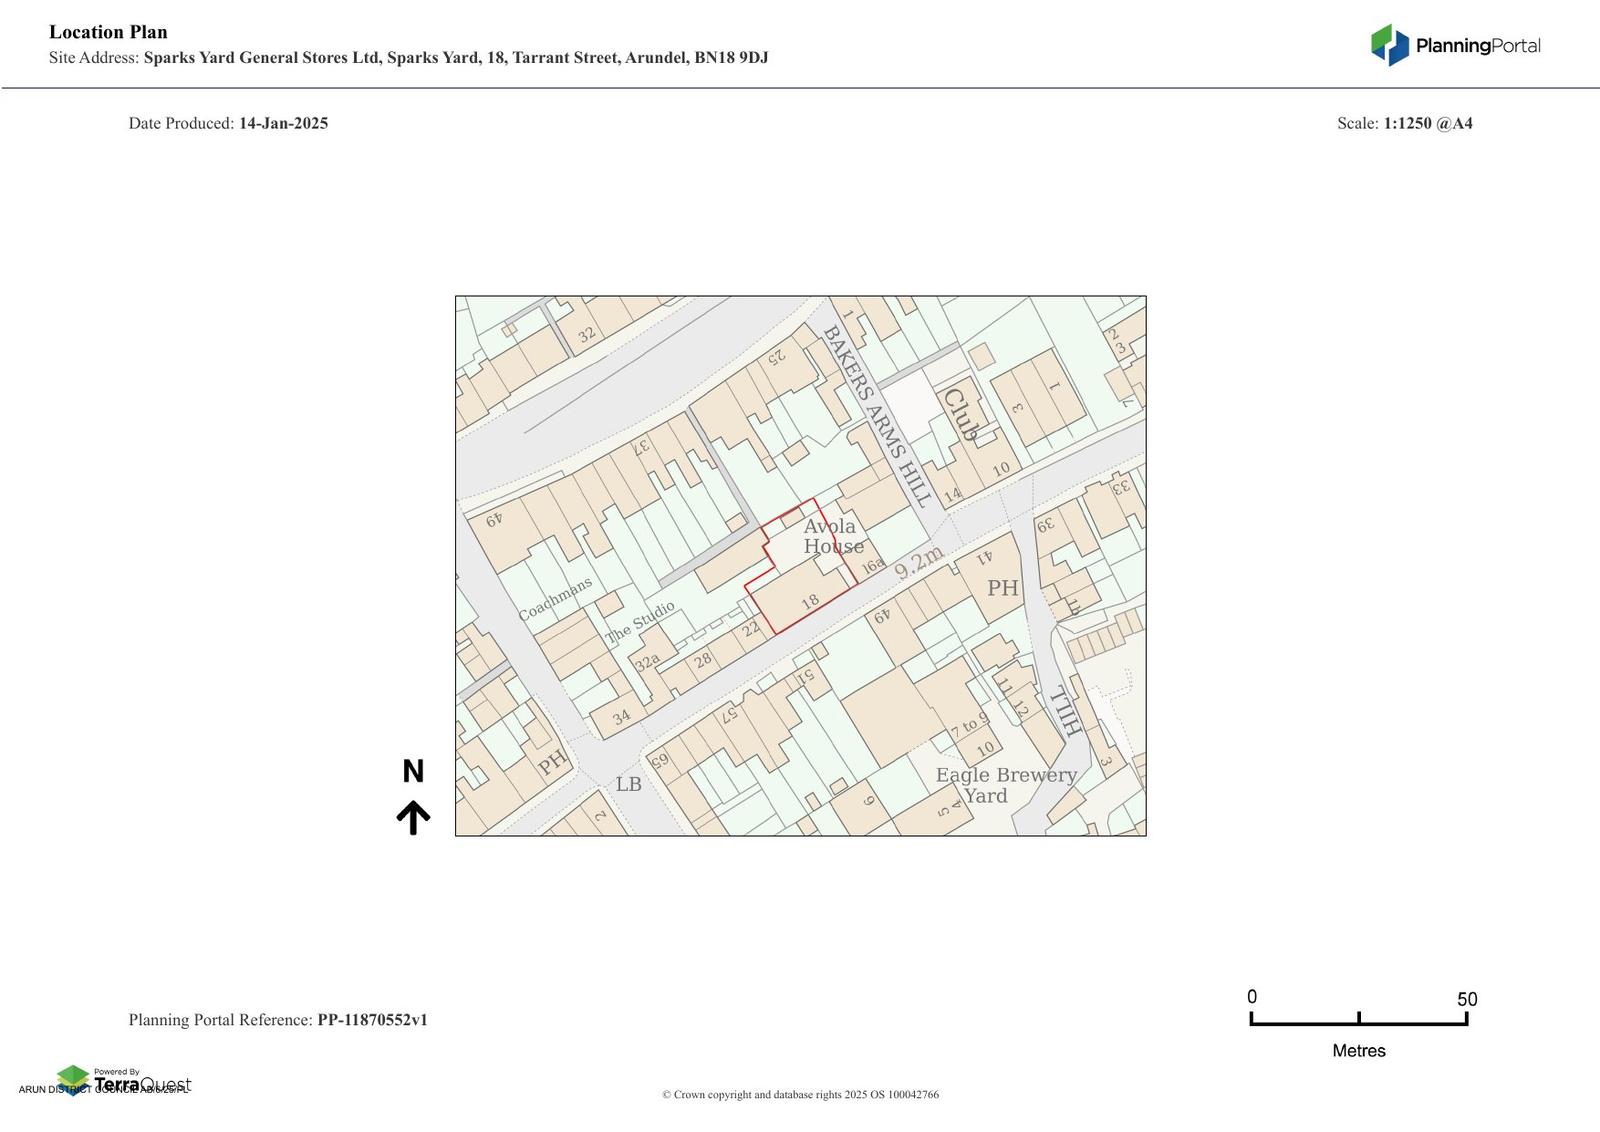Click the Crown copyright notice at bottom
The height and width of the screenshot is (1132, 1600).
pos(800,1095)
